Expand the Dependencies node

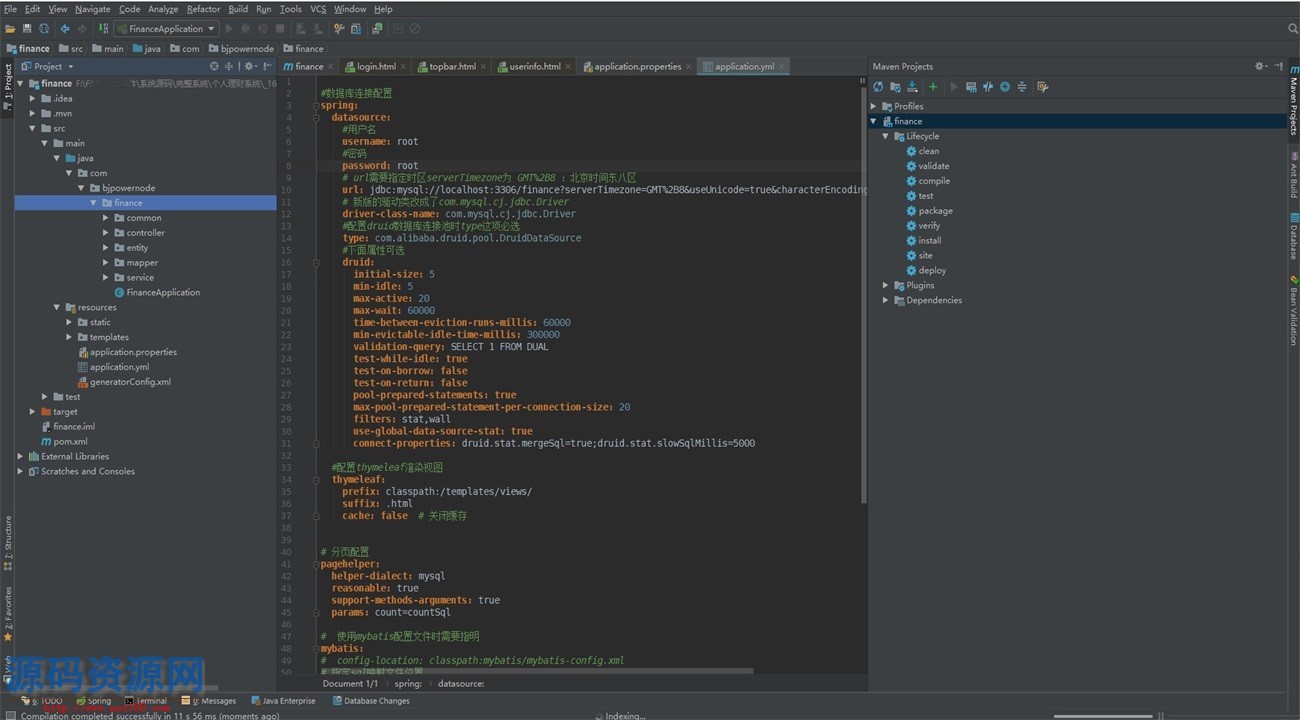pos(886,300)
